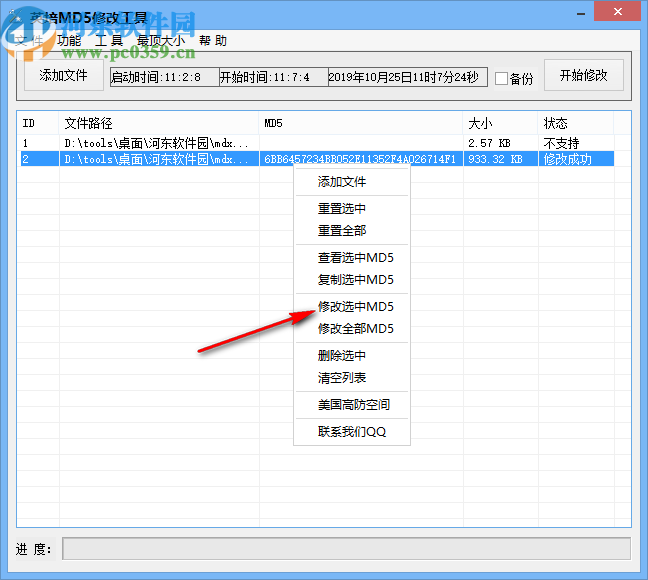This screenshot has height=580, width=648.
Task: Click the 开始时间 status field
Action: (x=274, y=77)
